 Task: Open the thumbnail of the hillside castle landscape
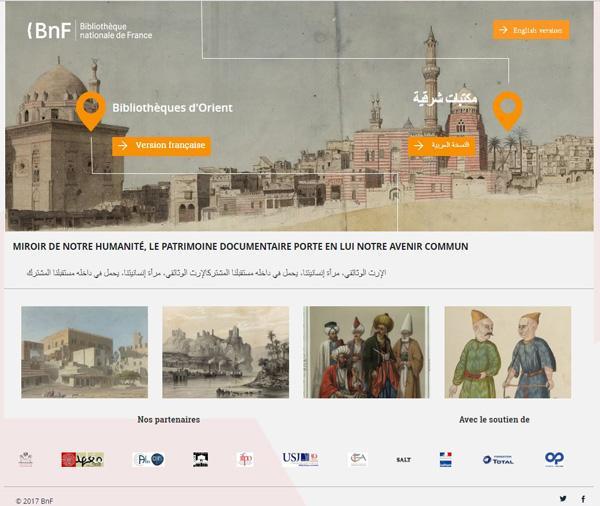coord(225,352)
